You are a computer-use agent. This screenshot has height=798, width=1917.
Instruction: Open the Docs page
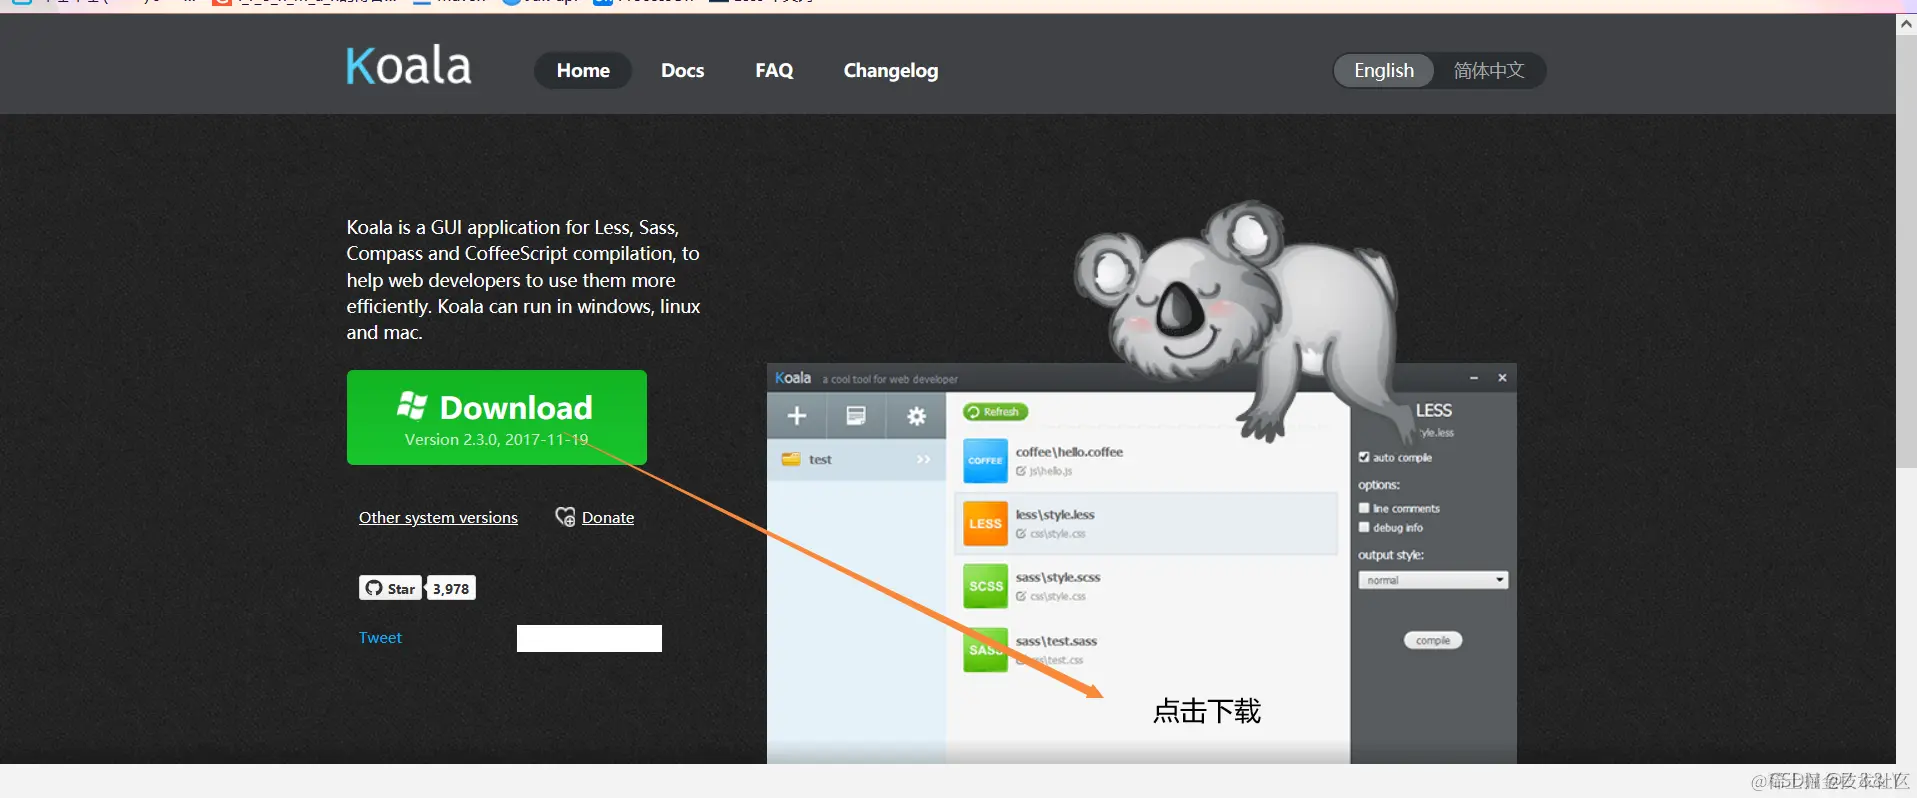[682, 70]
